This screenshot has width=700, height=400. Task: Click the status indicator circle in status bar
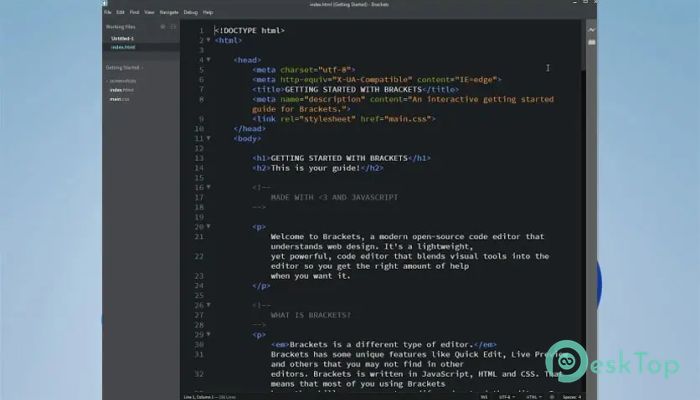click(552, 396)
